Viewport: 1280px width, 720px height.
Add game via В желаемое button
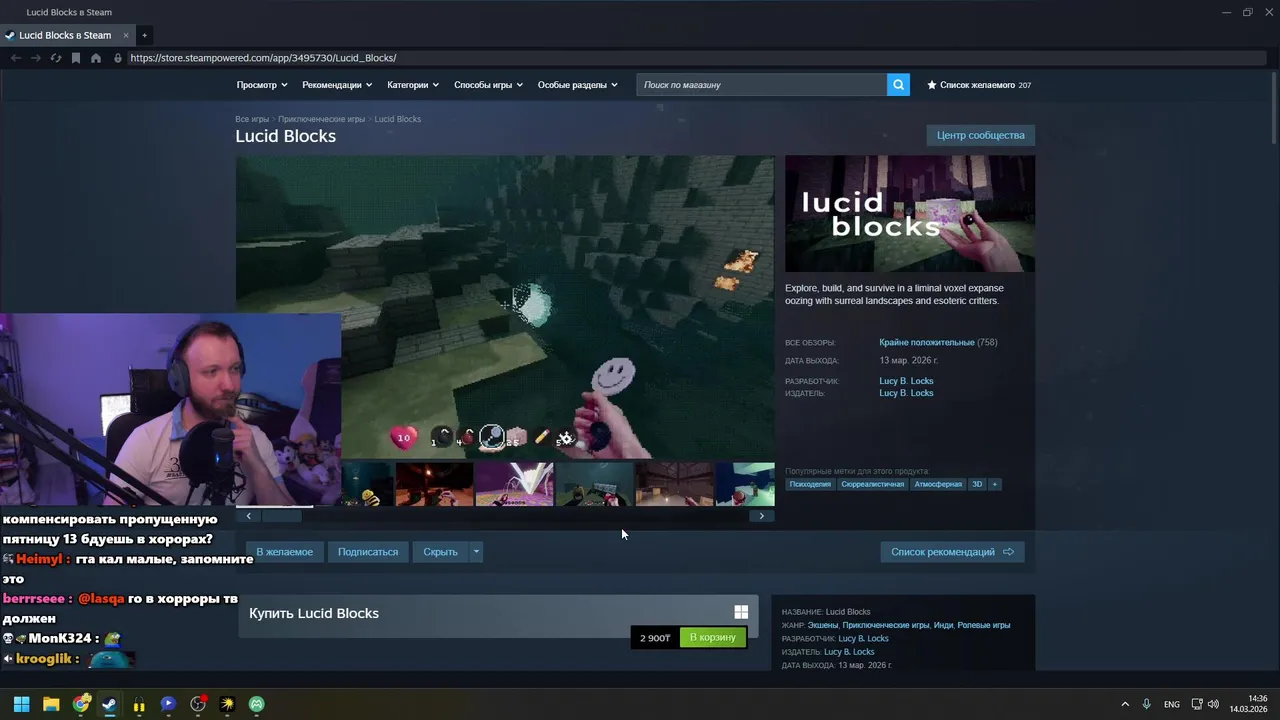tap(284, 552)
